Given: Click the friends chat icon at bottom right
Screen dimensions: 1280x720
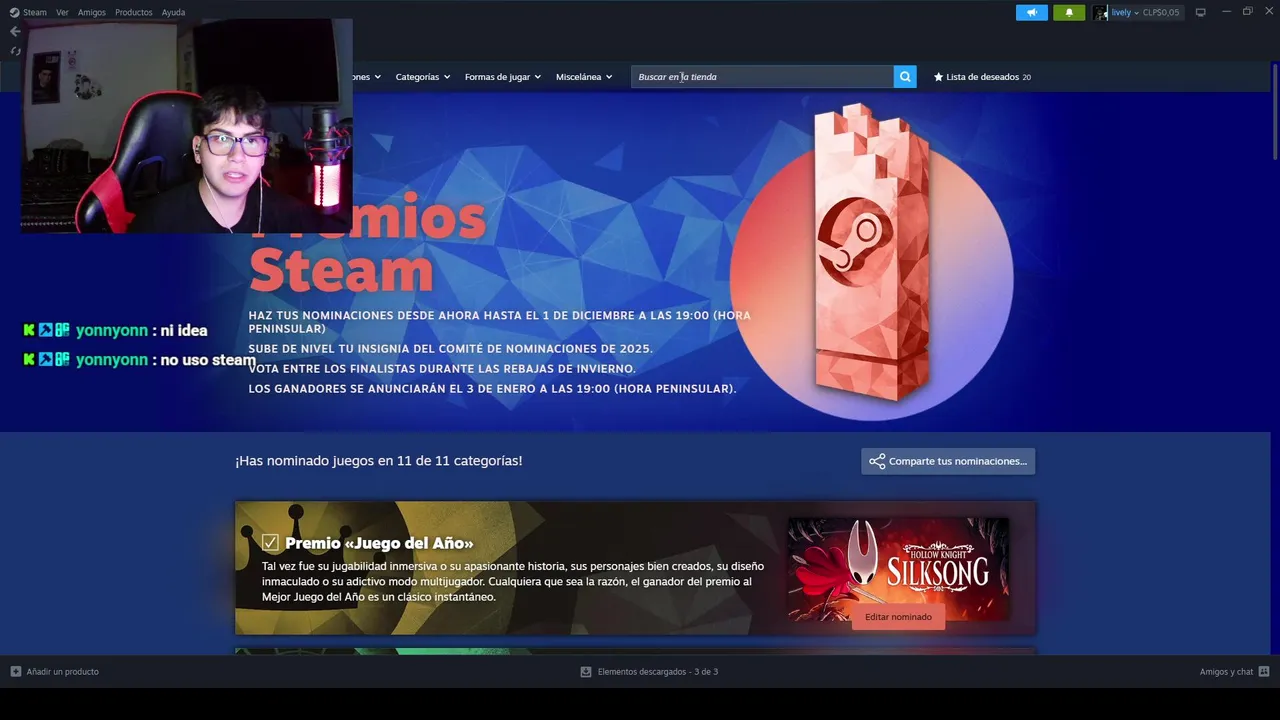Looking at the screenshot, I should click(x=1264, y=672).
